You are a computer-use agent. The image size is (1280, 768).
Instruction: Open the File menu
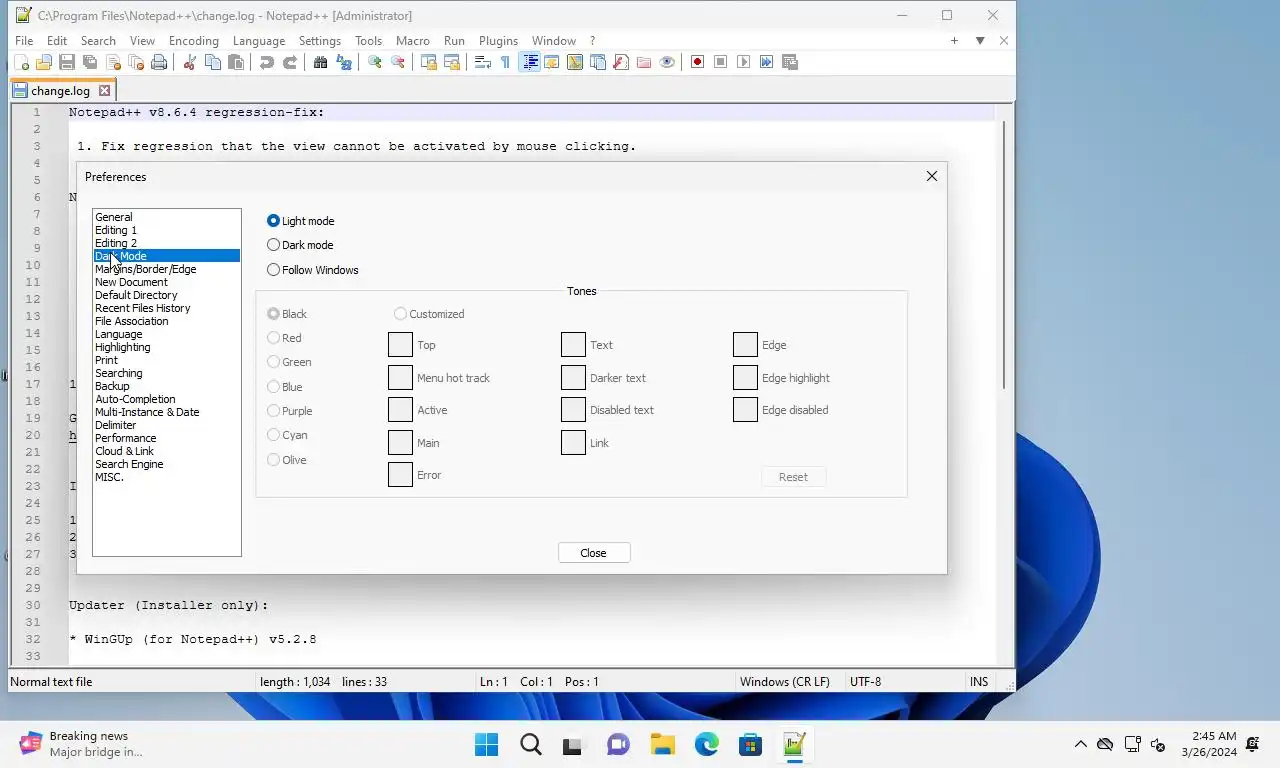(24, 41)
